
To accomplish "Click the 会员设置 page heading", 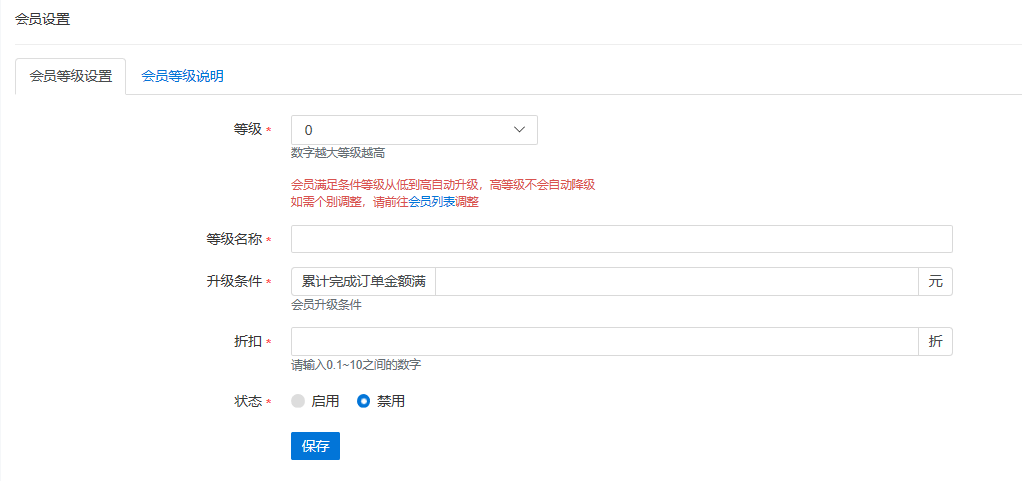I will click(43, 19).
